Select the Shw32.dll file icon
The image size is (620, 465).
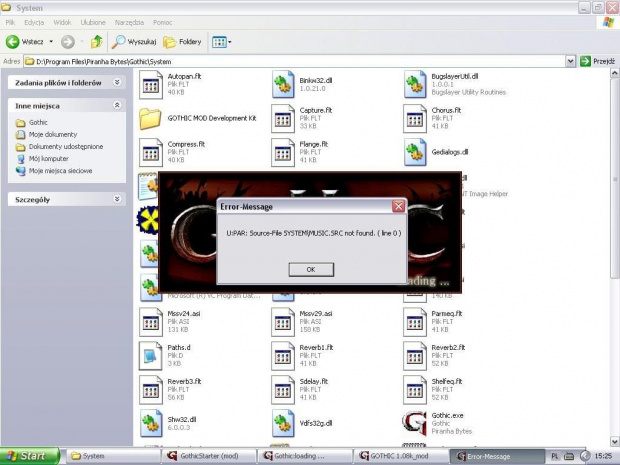(151, 423)
